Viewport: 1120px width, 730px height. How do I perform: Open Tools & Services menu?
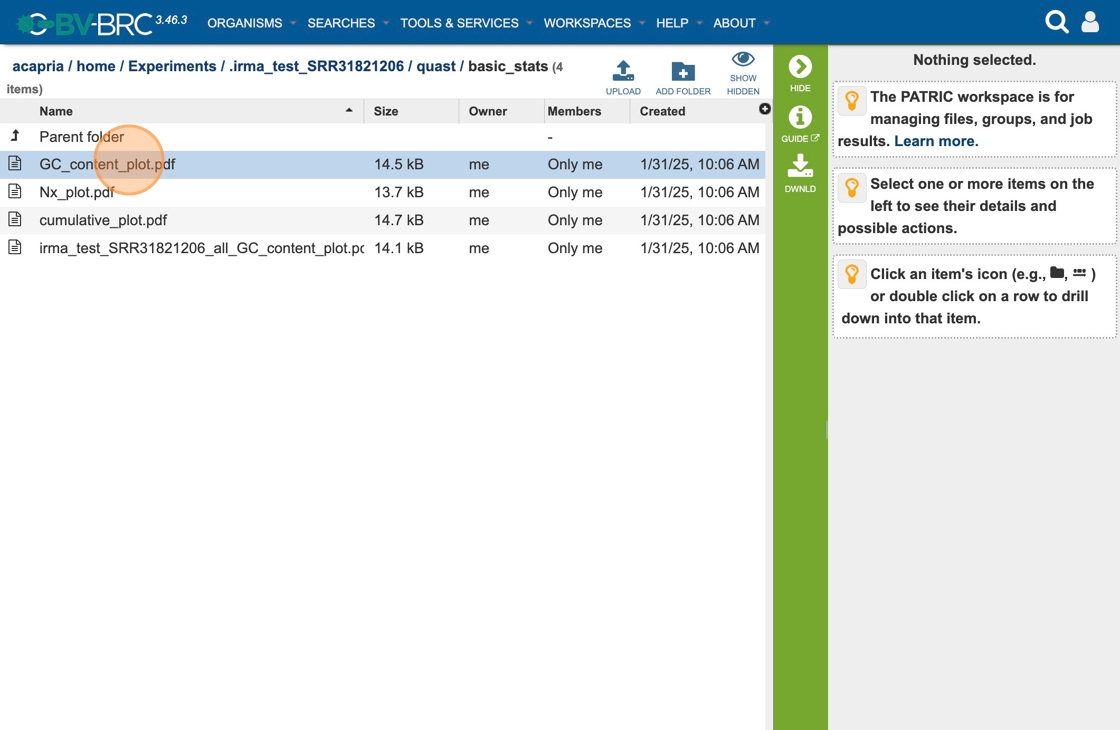coord(459,23)
